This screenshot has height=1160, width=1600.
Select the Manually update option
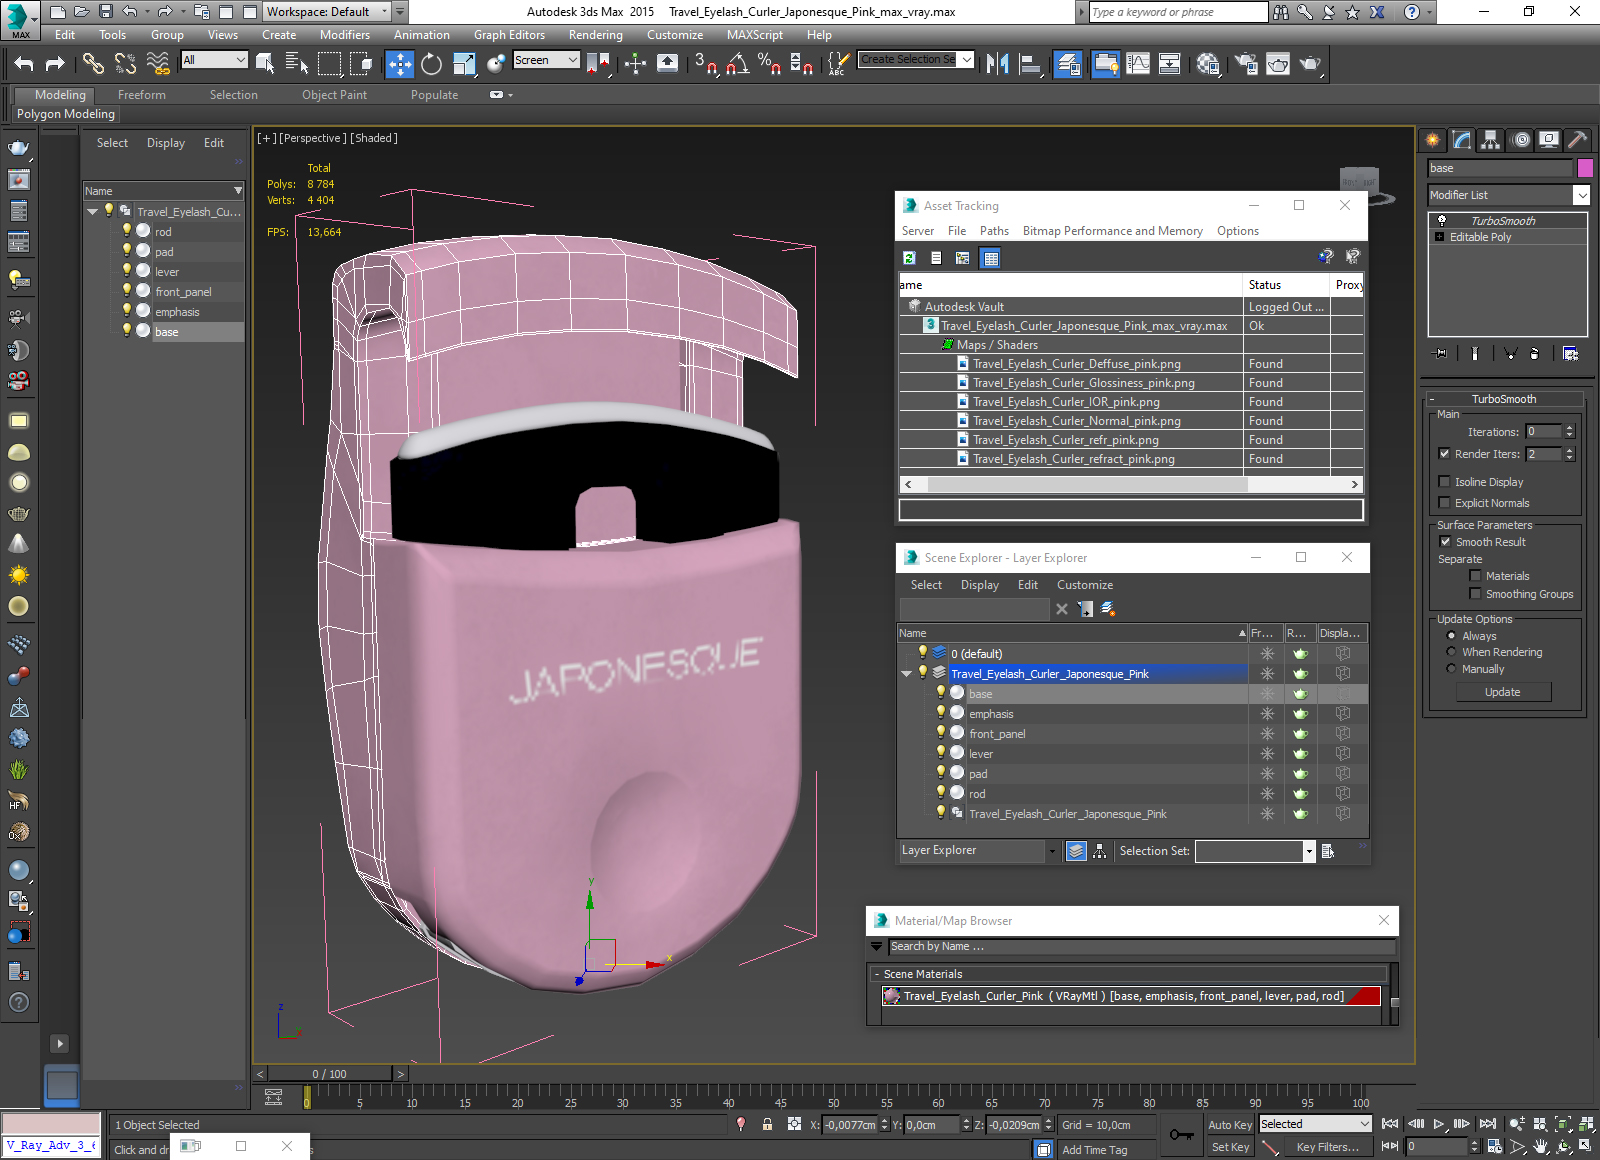1451,669
